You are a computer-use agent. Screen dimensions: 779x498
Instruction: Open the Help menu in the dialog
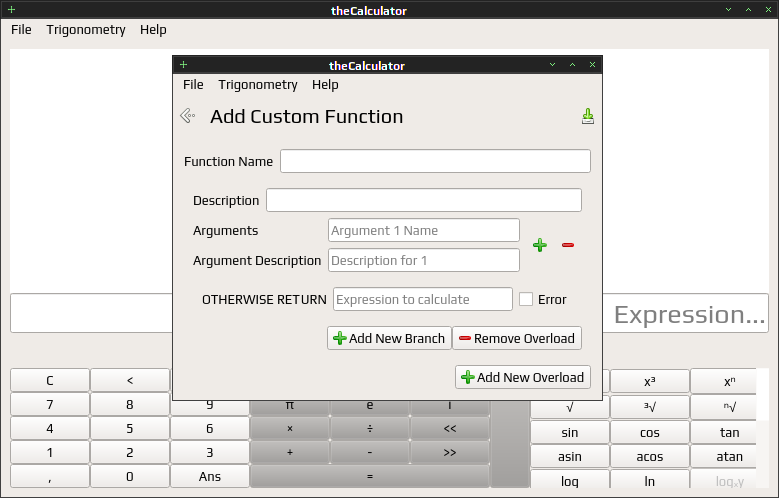(325, 84)
